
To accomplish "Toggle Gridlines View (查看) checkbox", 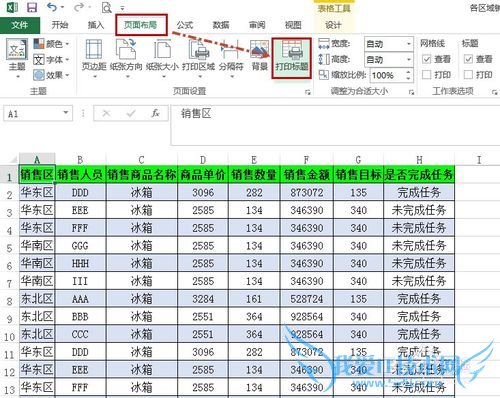I will [427, 59].
